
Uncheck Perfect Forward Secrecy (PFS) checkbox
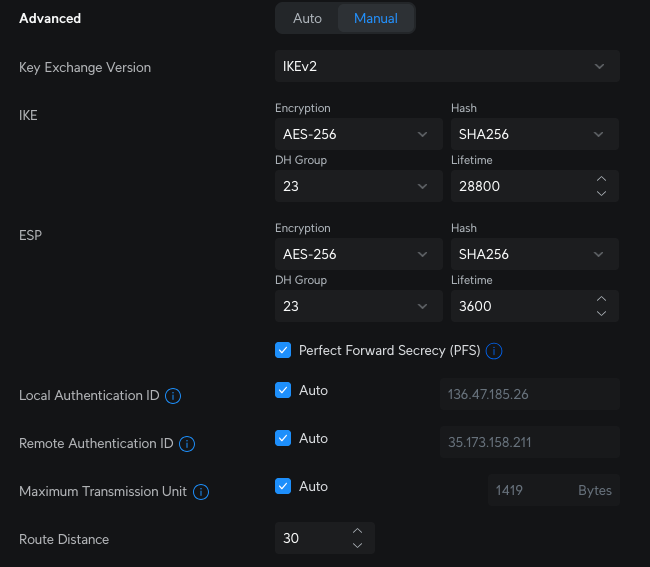283,350
